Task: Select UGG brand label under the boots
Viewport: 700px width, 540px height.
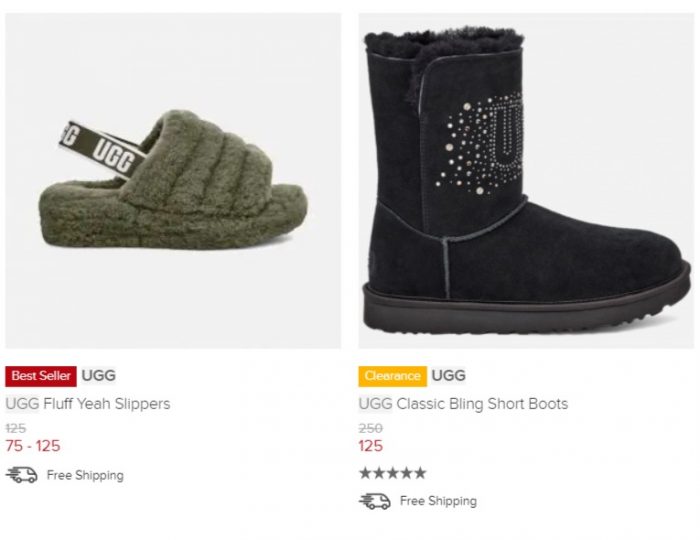Action: [449, 376]
